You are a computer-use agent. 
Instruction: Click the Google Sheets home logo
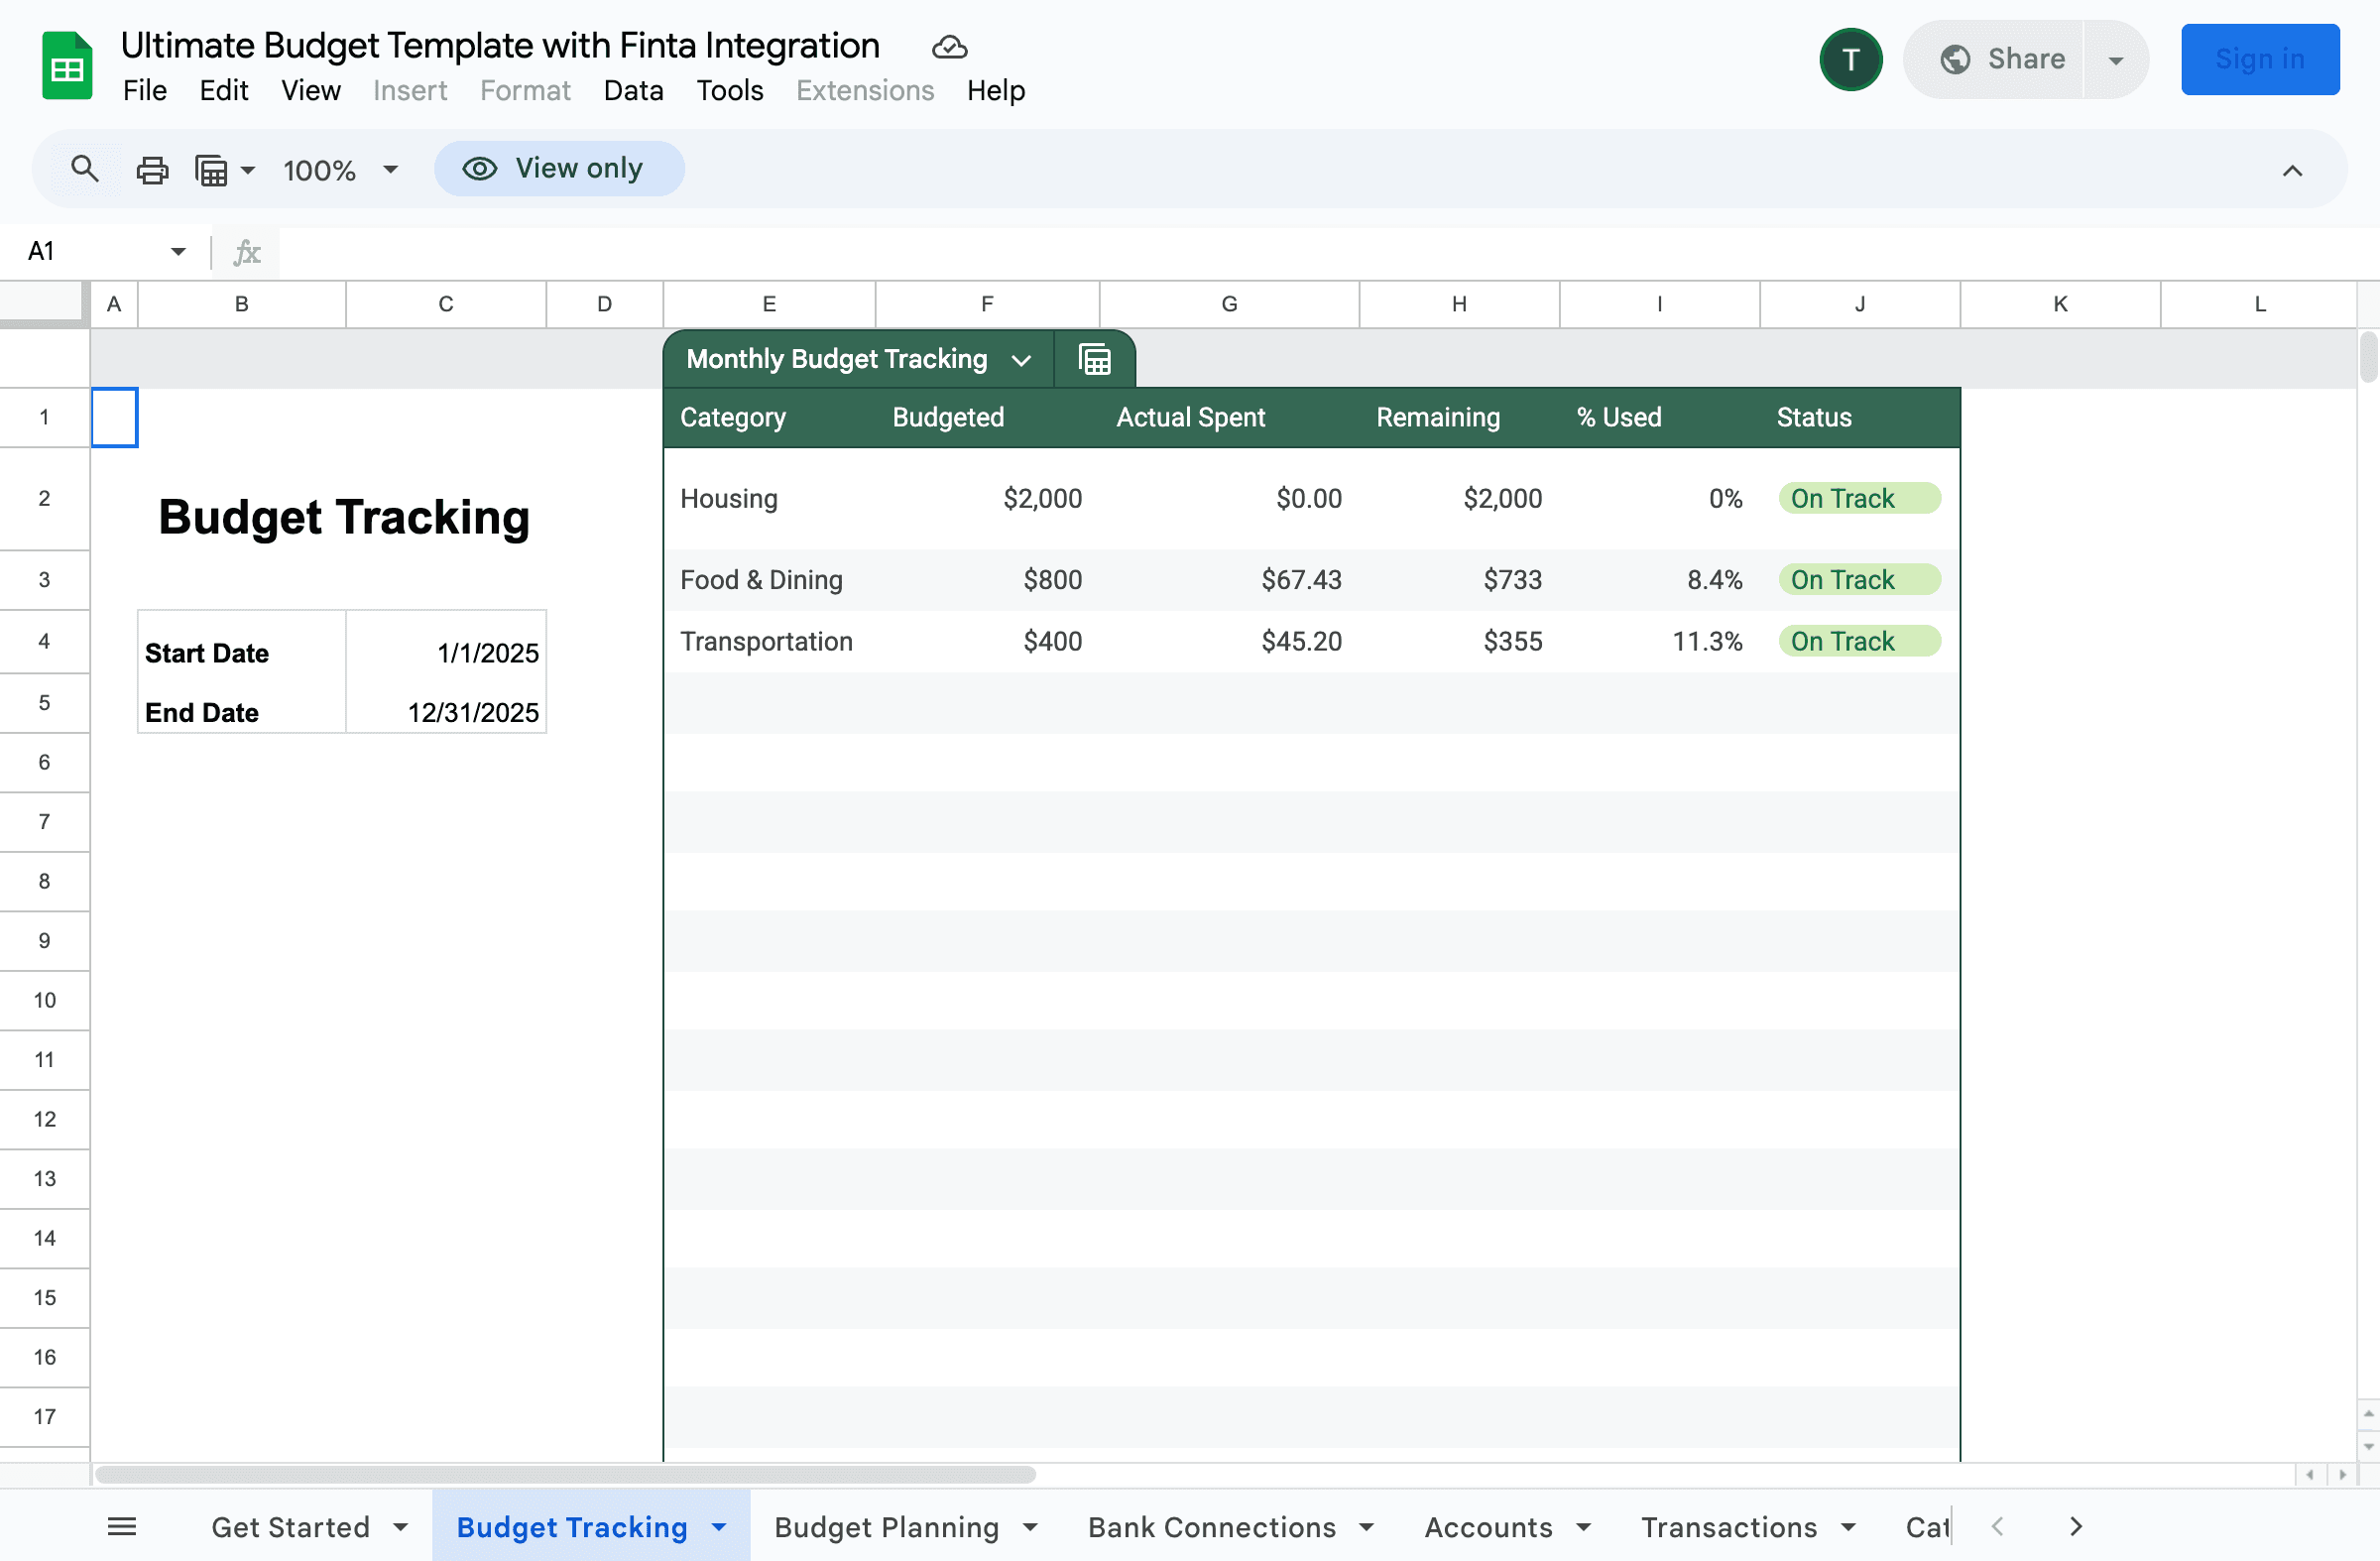67,67
